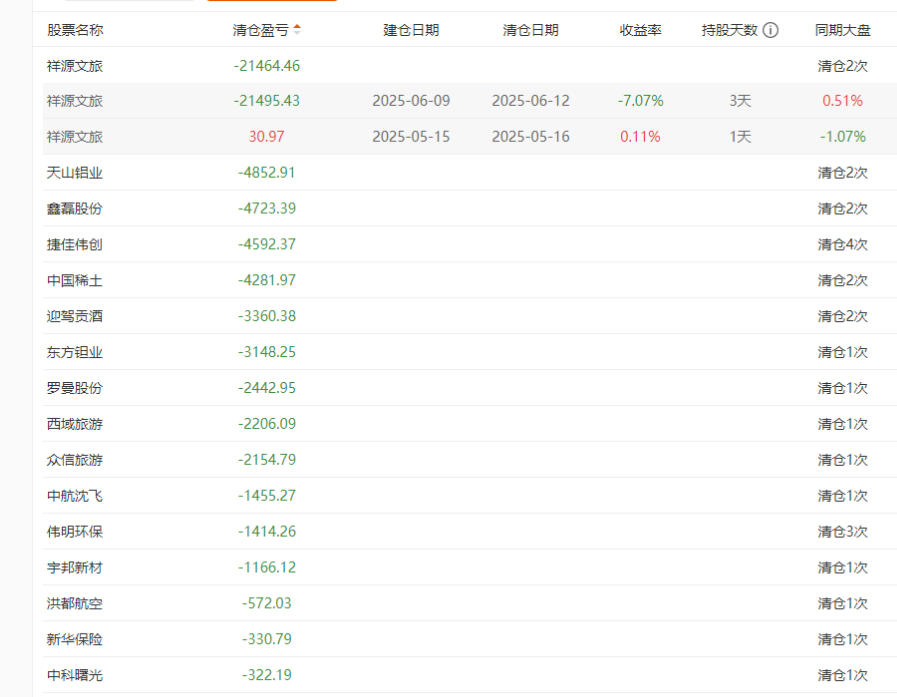Select stock name 迎驾贡酒
The height and width of the screenshot is (697, 897).
[x=75, y=316]
